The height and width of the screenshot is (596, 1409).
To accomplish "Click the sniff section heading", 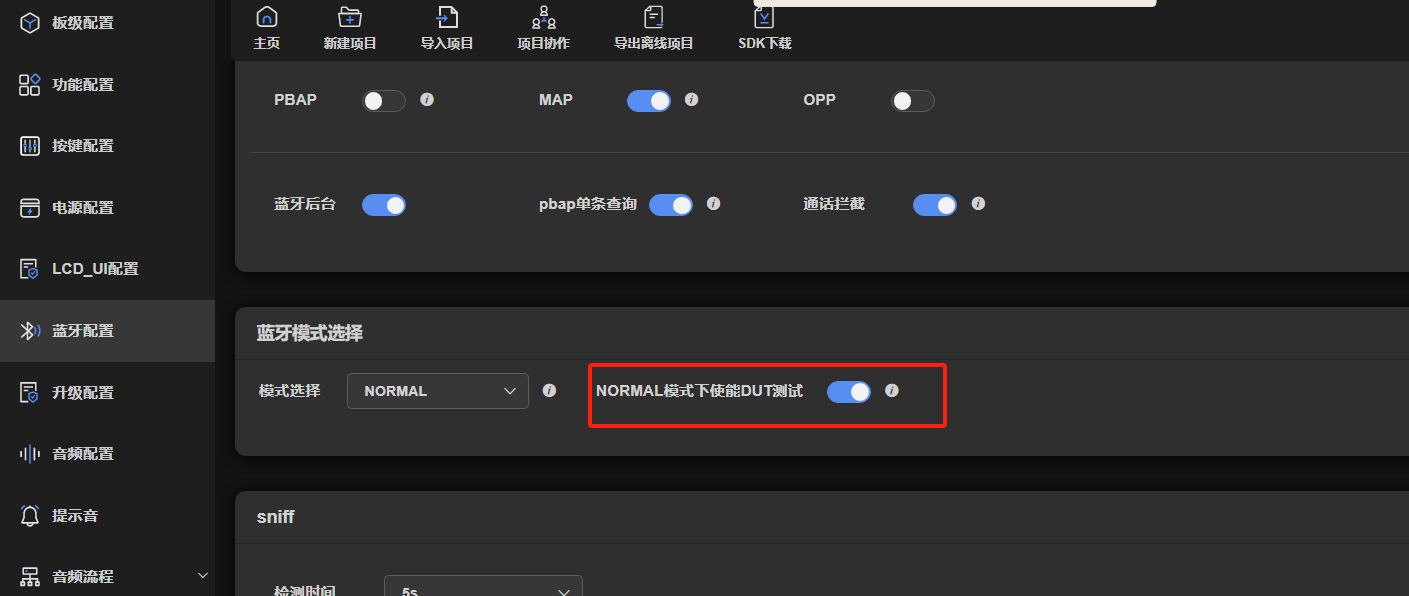I will coord(276,517).
